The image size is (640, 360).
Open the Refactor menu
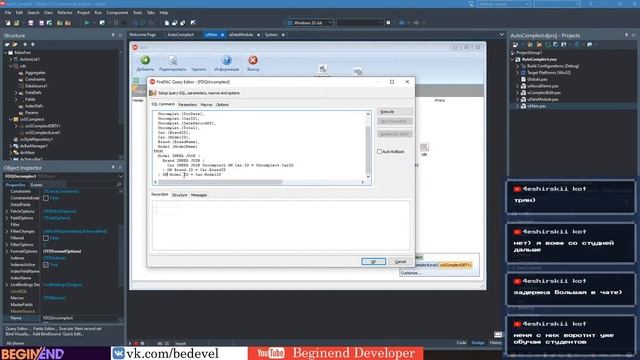pyautogui.click(x=65, y=13)
